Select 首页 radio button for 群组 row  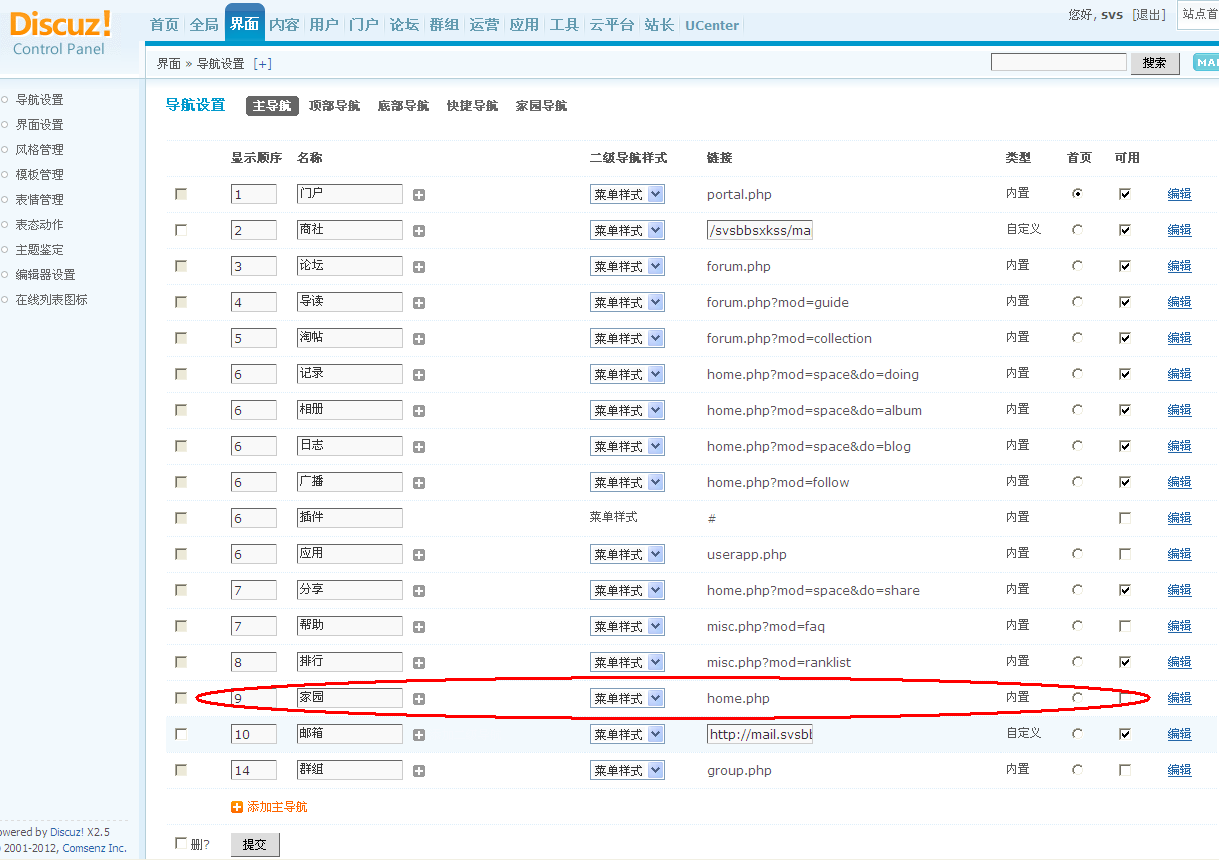coord(1077,770)
